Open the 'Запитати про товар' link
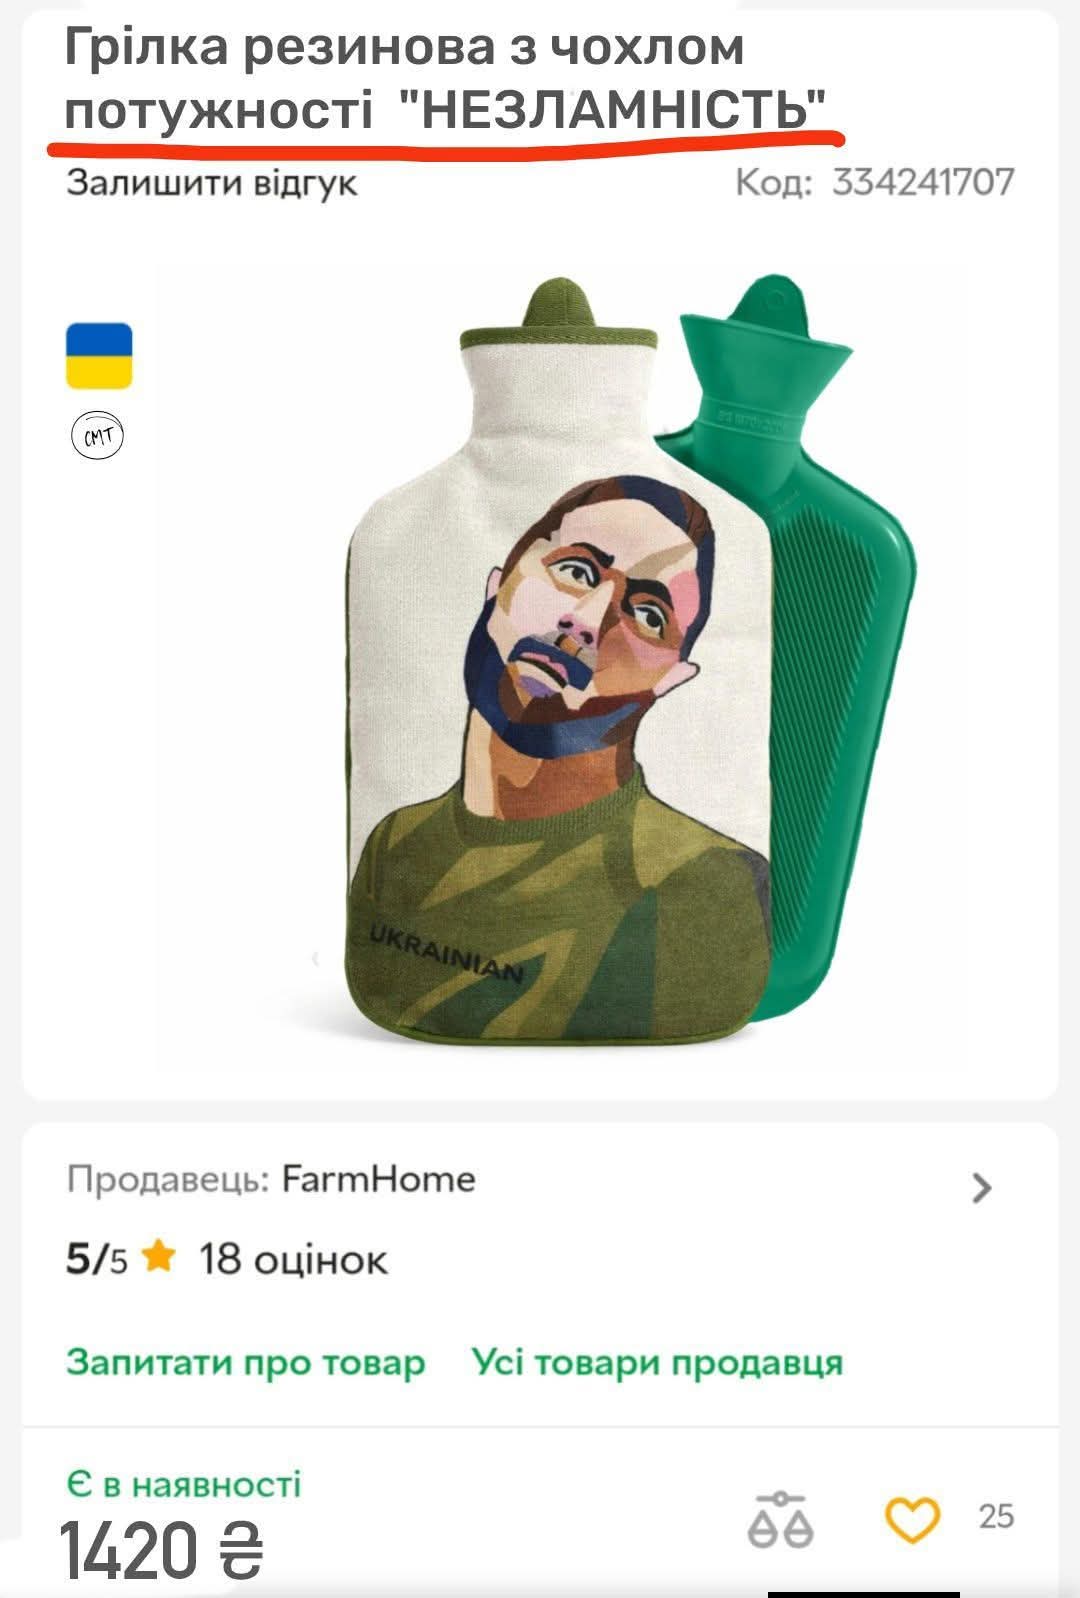This screenshot has height=1598, width=1080. click(246, 1363)
